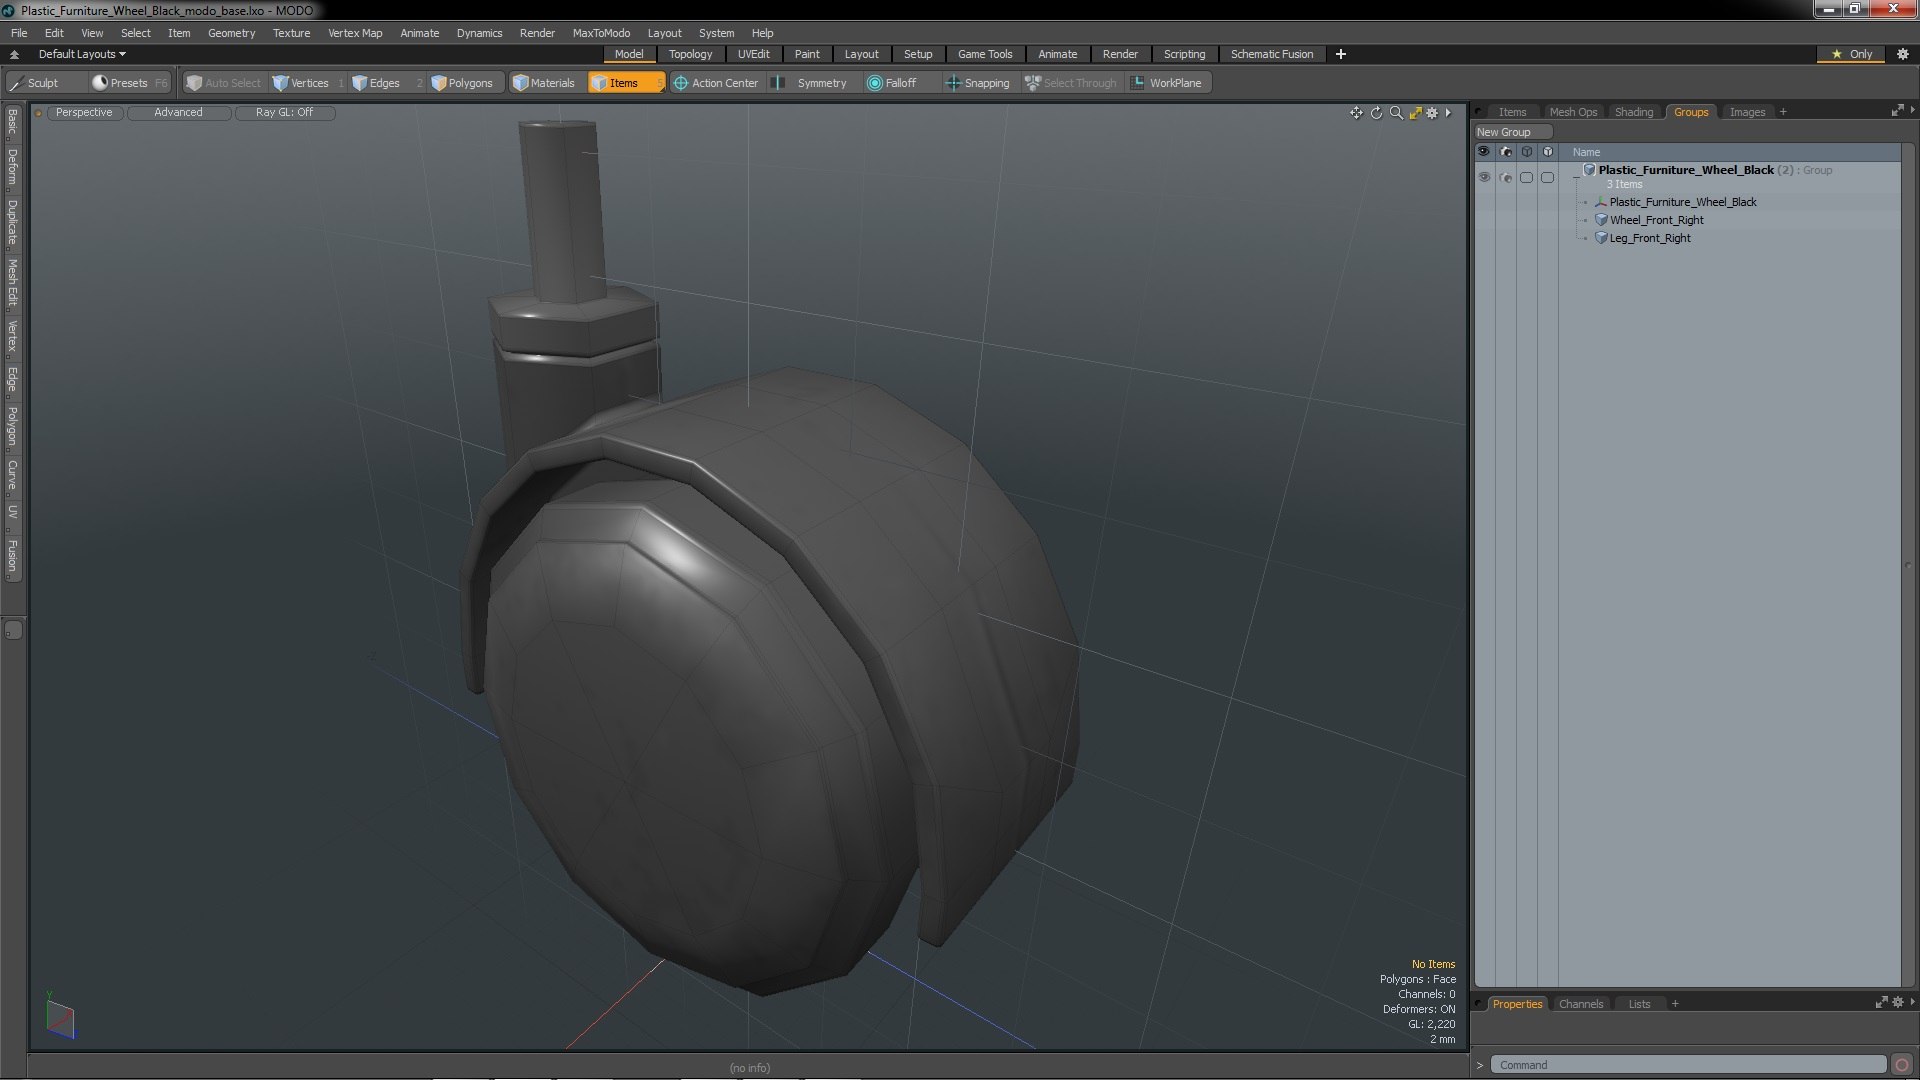The image size is (1920, 1080).
Task: Add new layout tab with plus icon
Action: [1340, 54]
